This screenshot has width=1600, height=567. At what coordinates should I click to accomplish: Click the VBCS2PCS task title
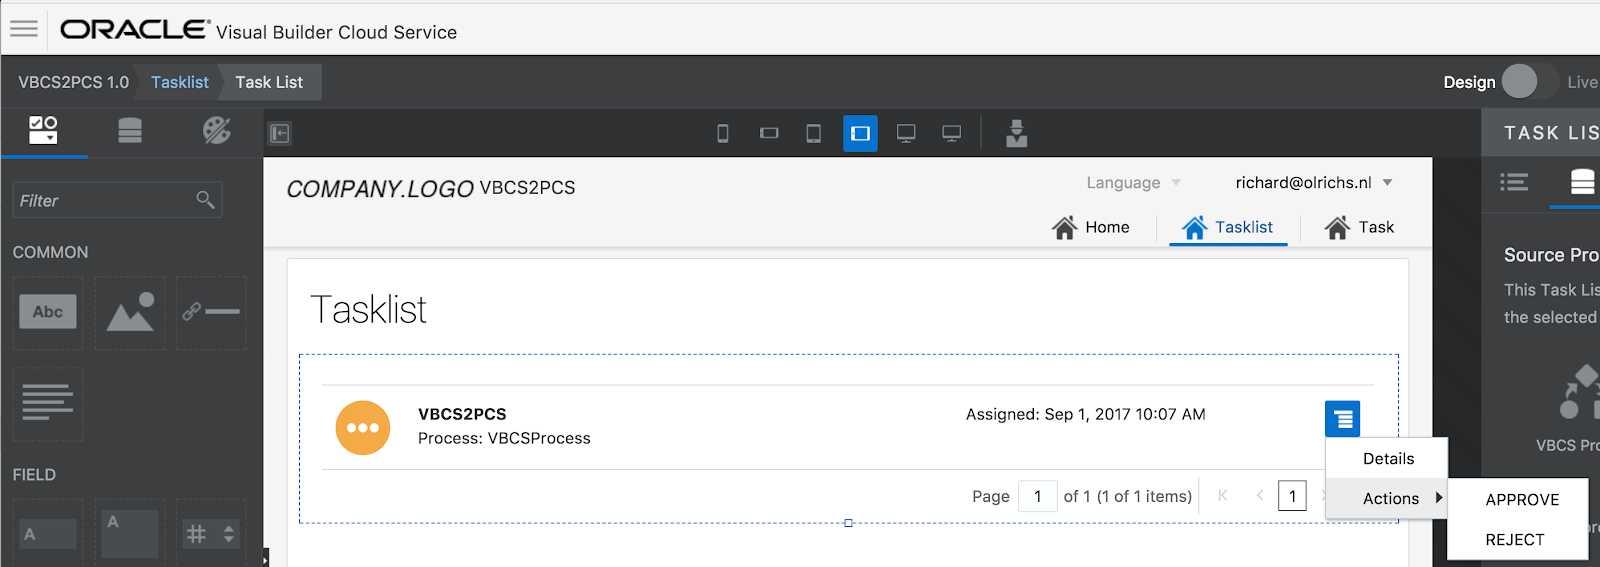pyautogui.click(x=462, y=414)
